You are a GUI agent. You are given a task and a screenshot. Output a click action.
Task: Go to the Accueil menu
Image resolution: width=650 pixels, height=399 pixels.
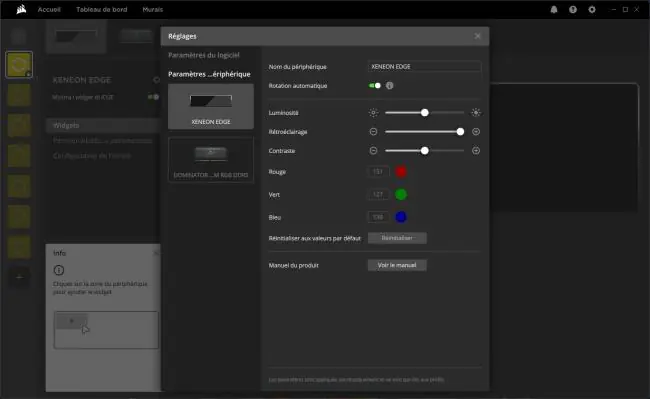tap(49, 9)
